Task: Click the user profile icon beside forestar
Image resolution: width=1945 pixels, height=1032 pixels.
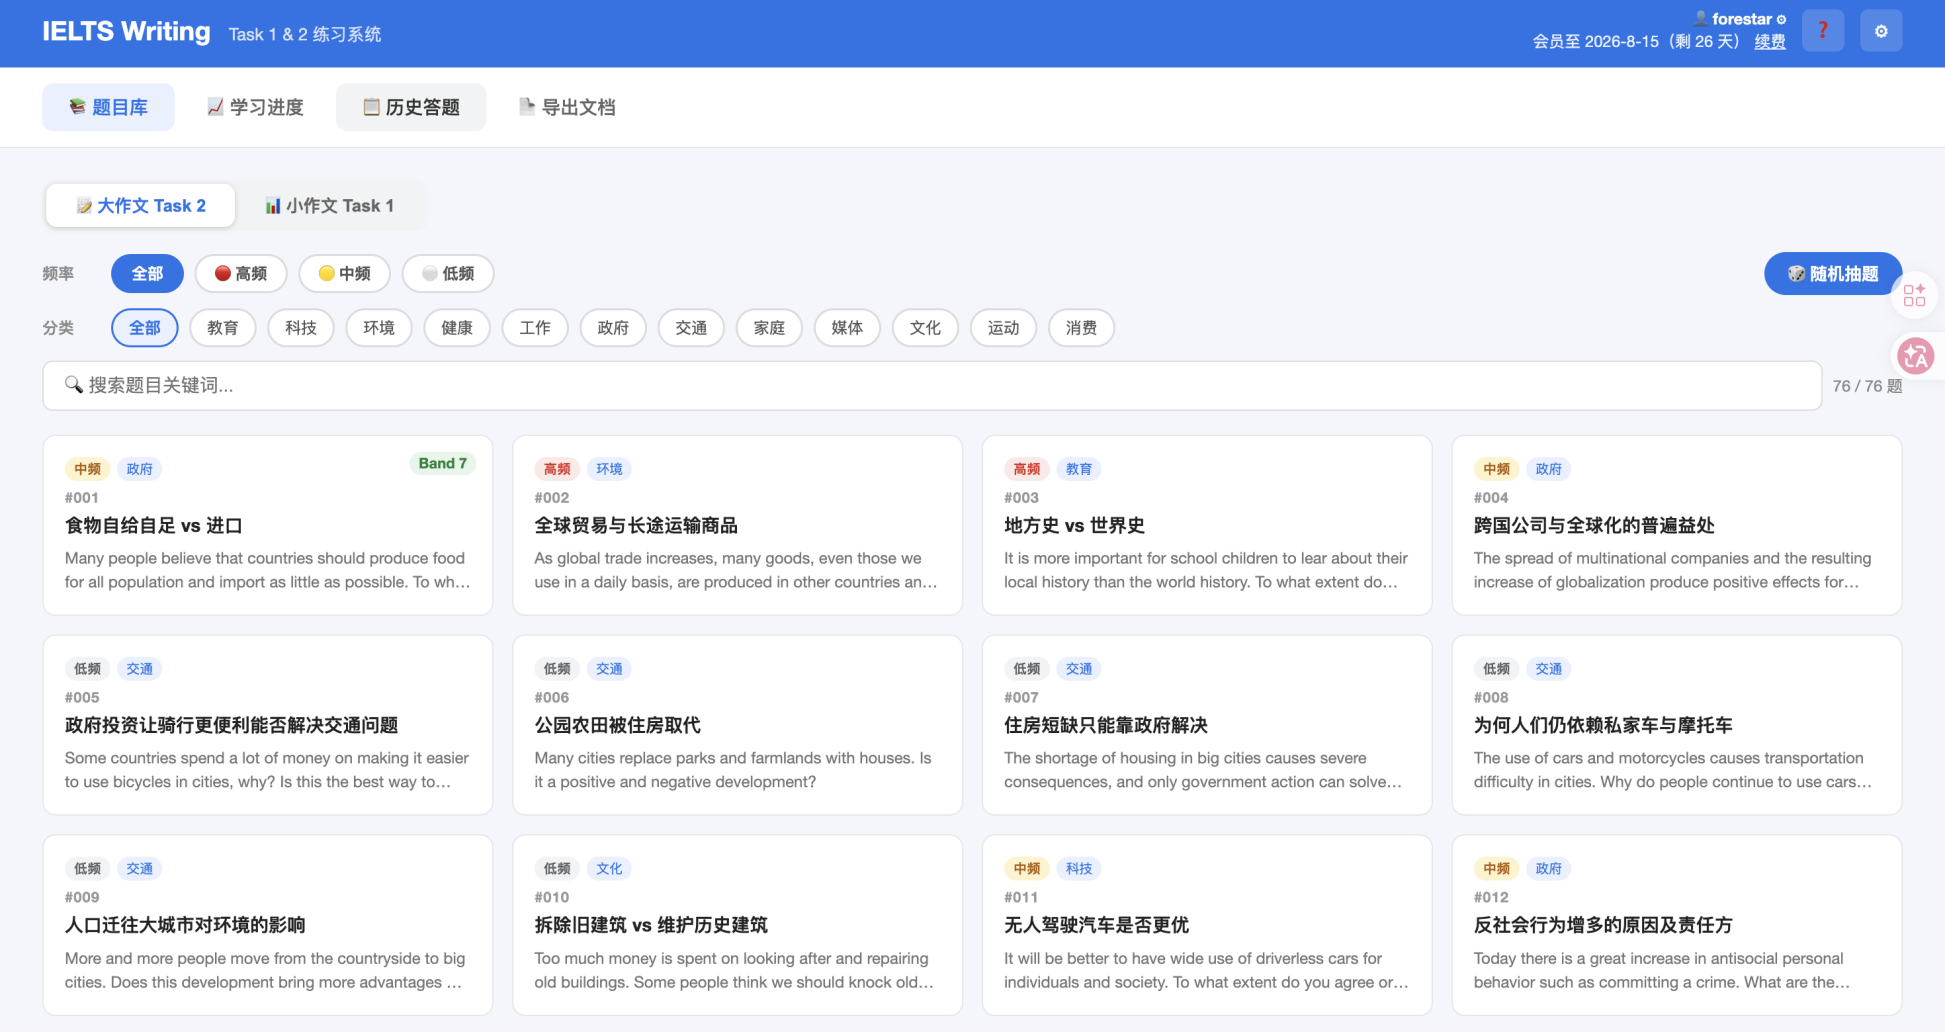Action: (x=1700, y=18)
